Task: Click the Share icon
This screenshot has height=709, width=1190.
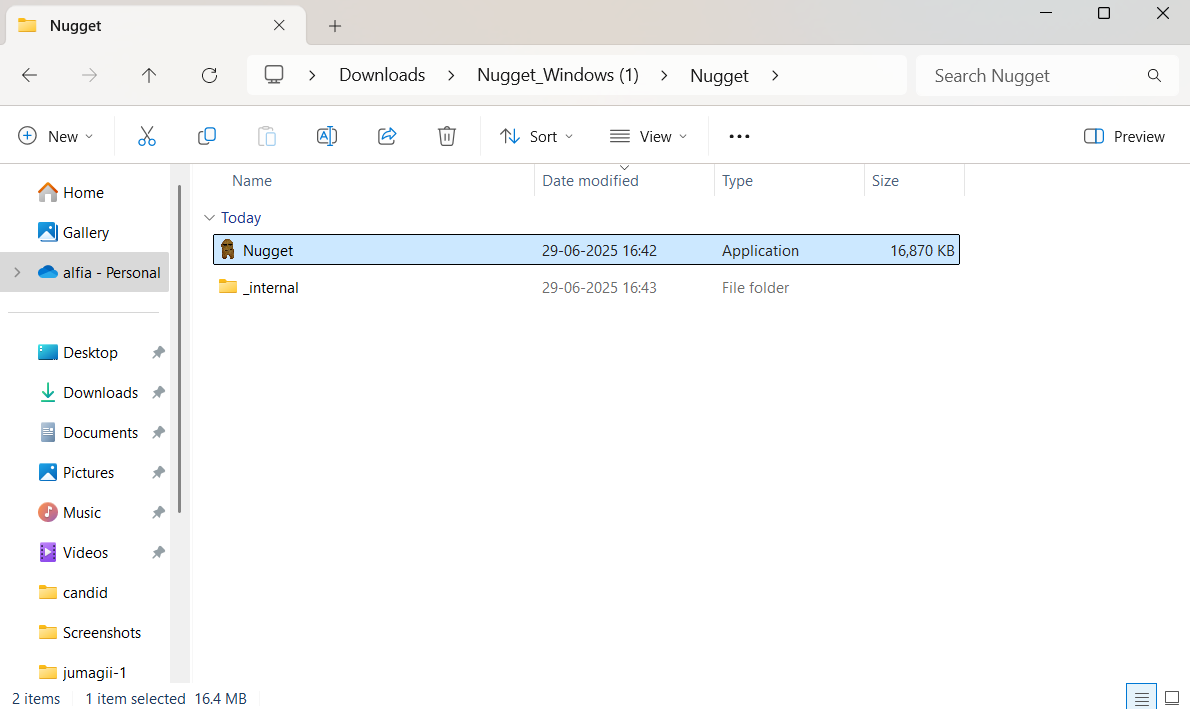Action: pyautogui.click(x=387, y=137)
